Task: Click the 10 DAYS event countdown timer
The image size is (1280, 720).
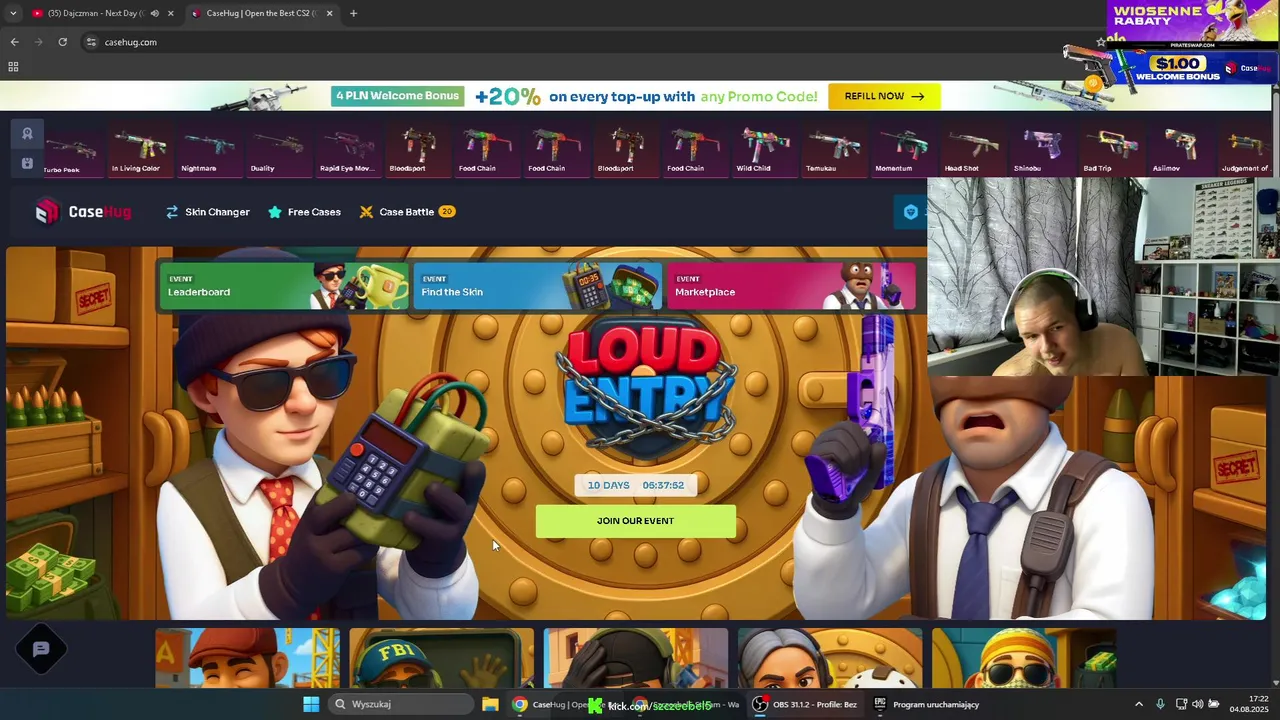Action: [636, 485]
